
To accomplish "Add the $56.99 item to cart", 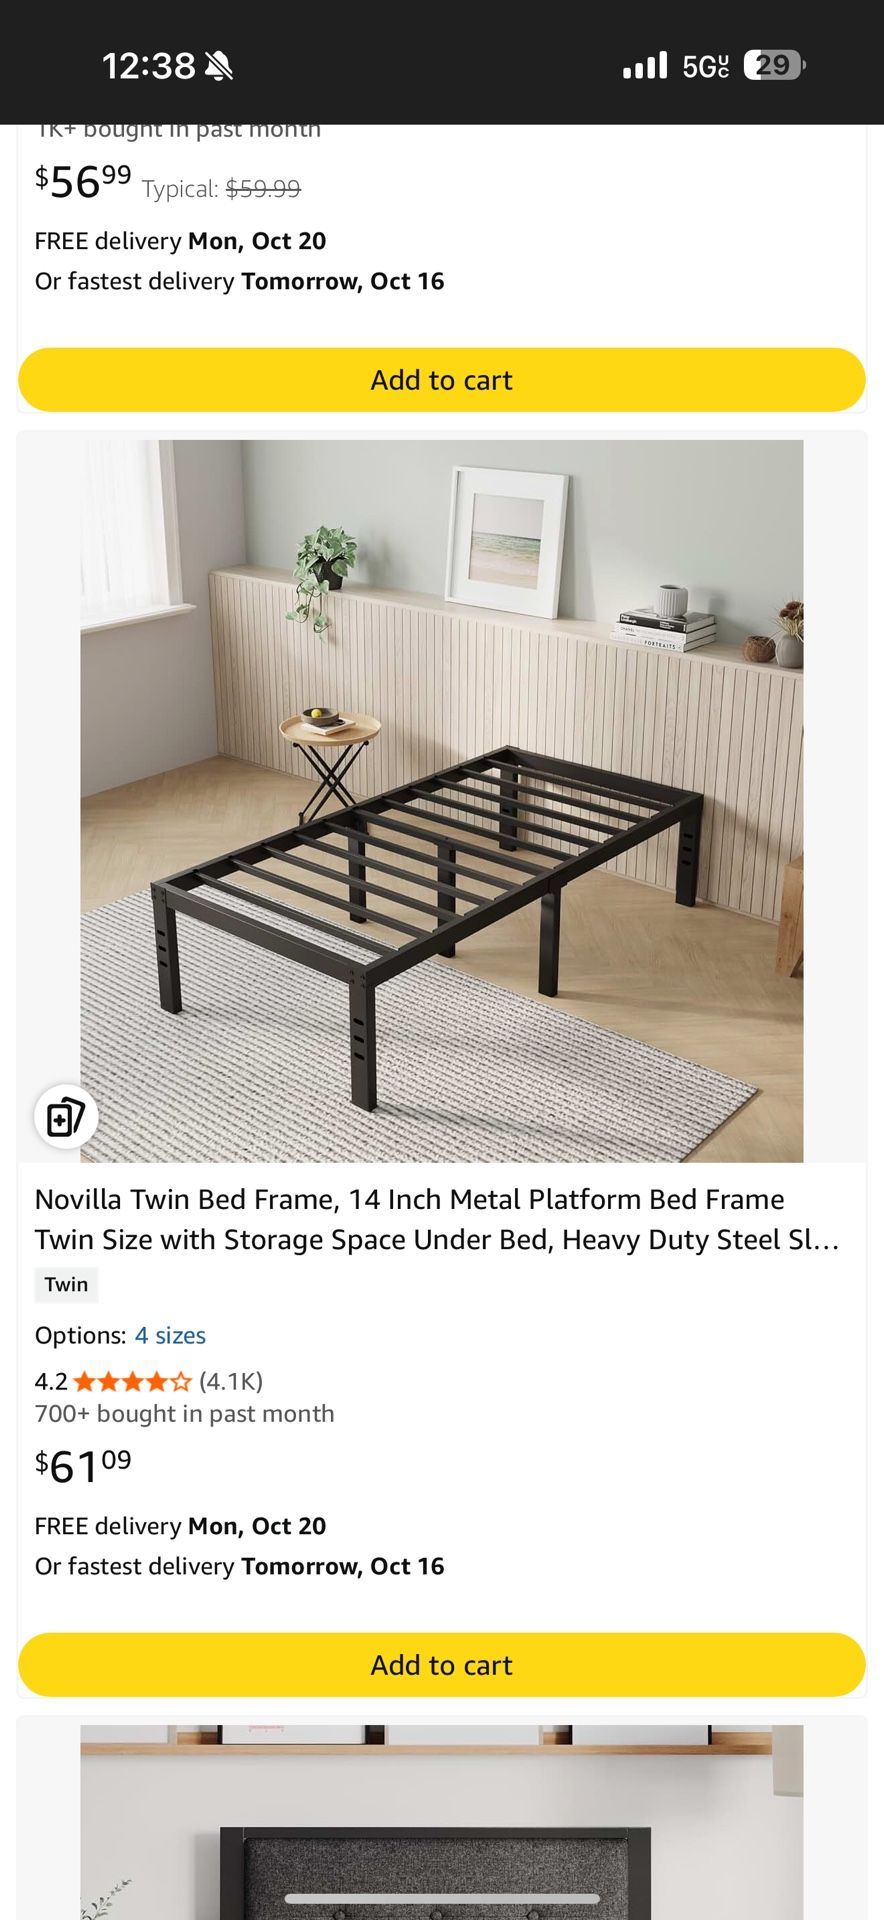I will click(442, 380).
